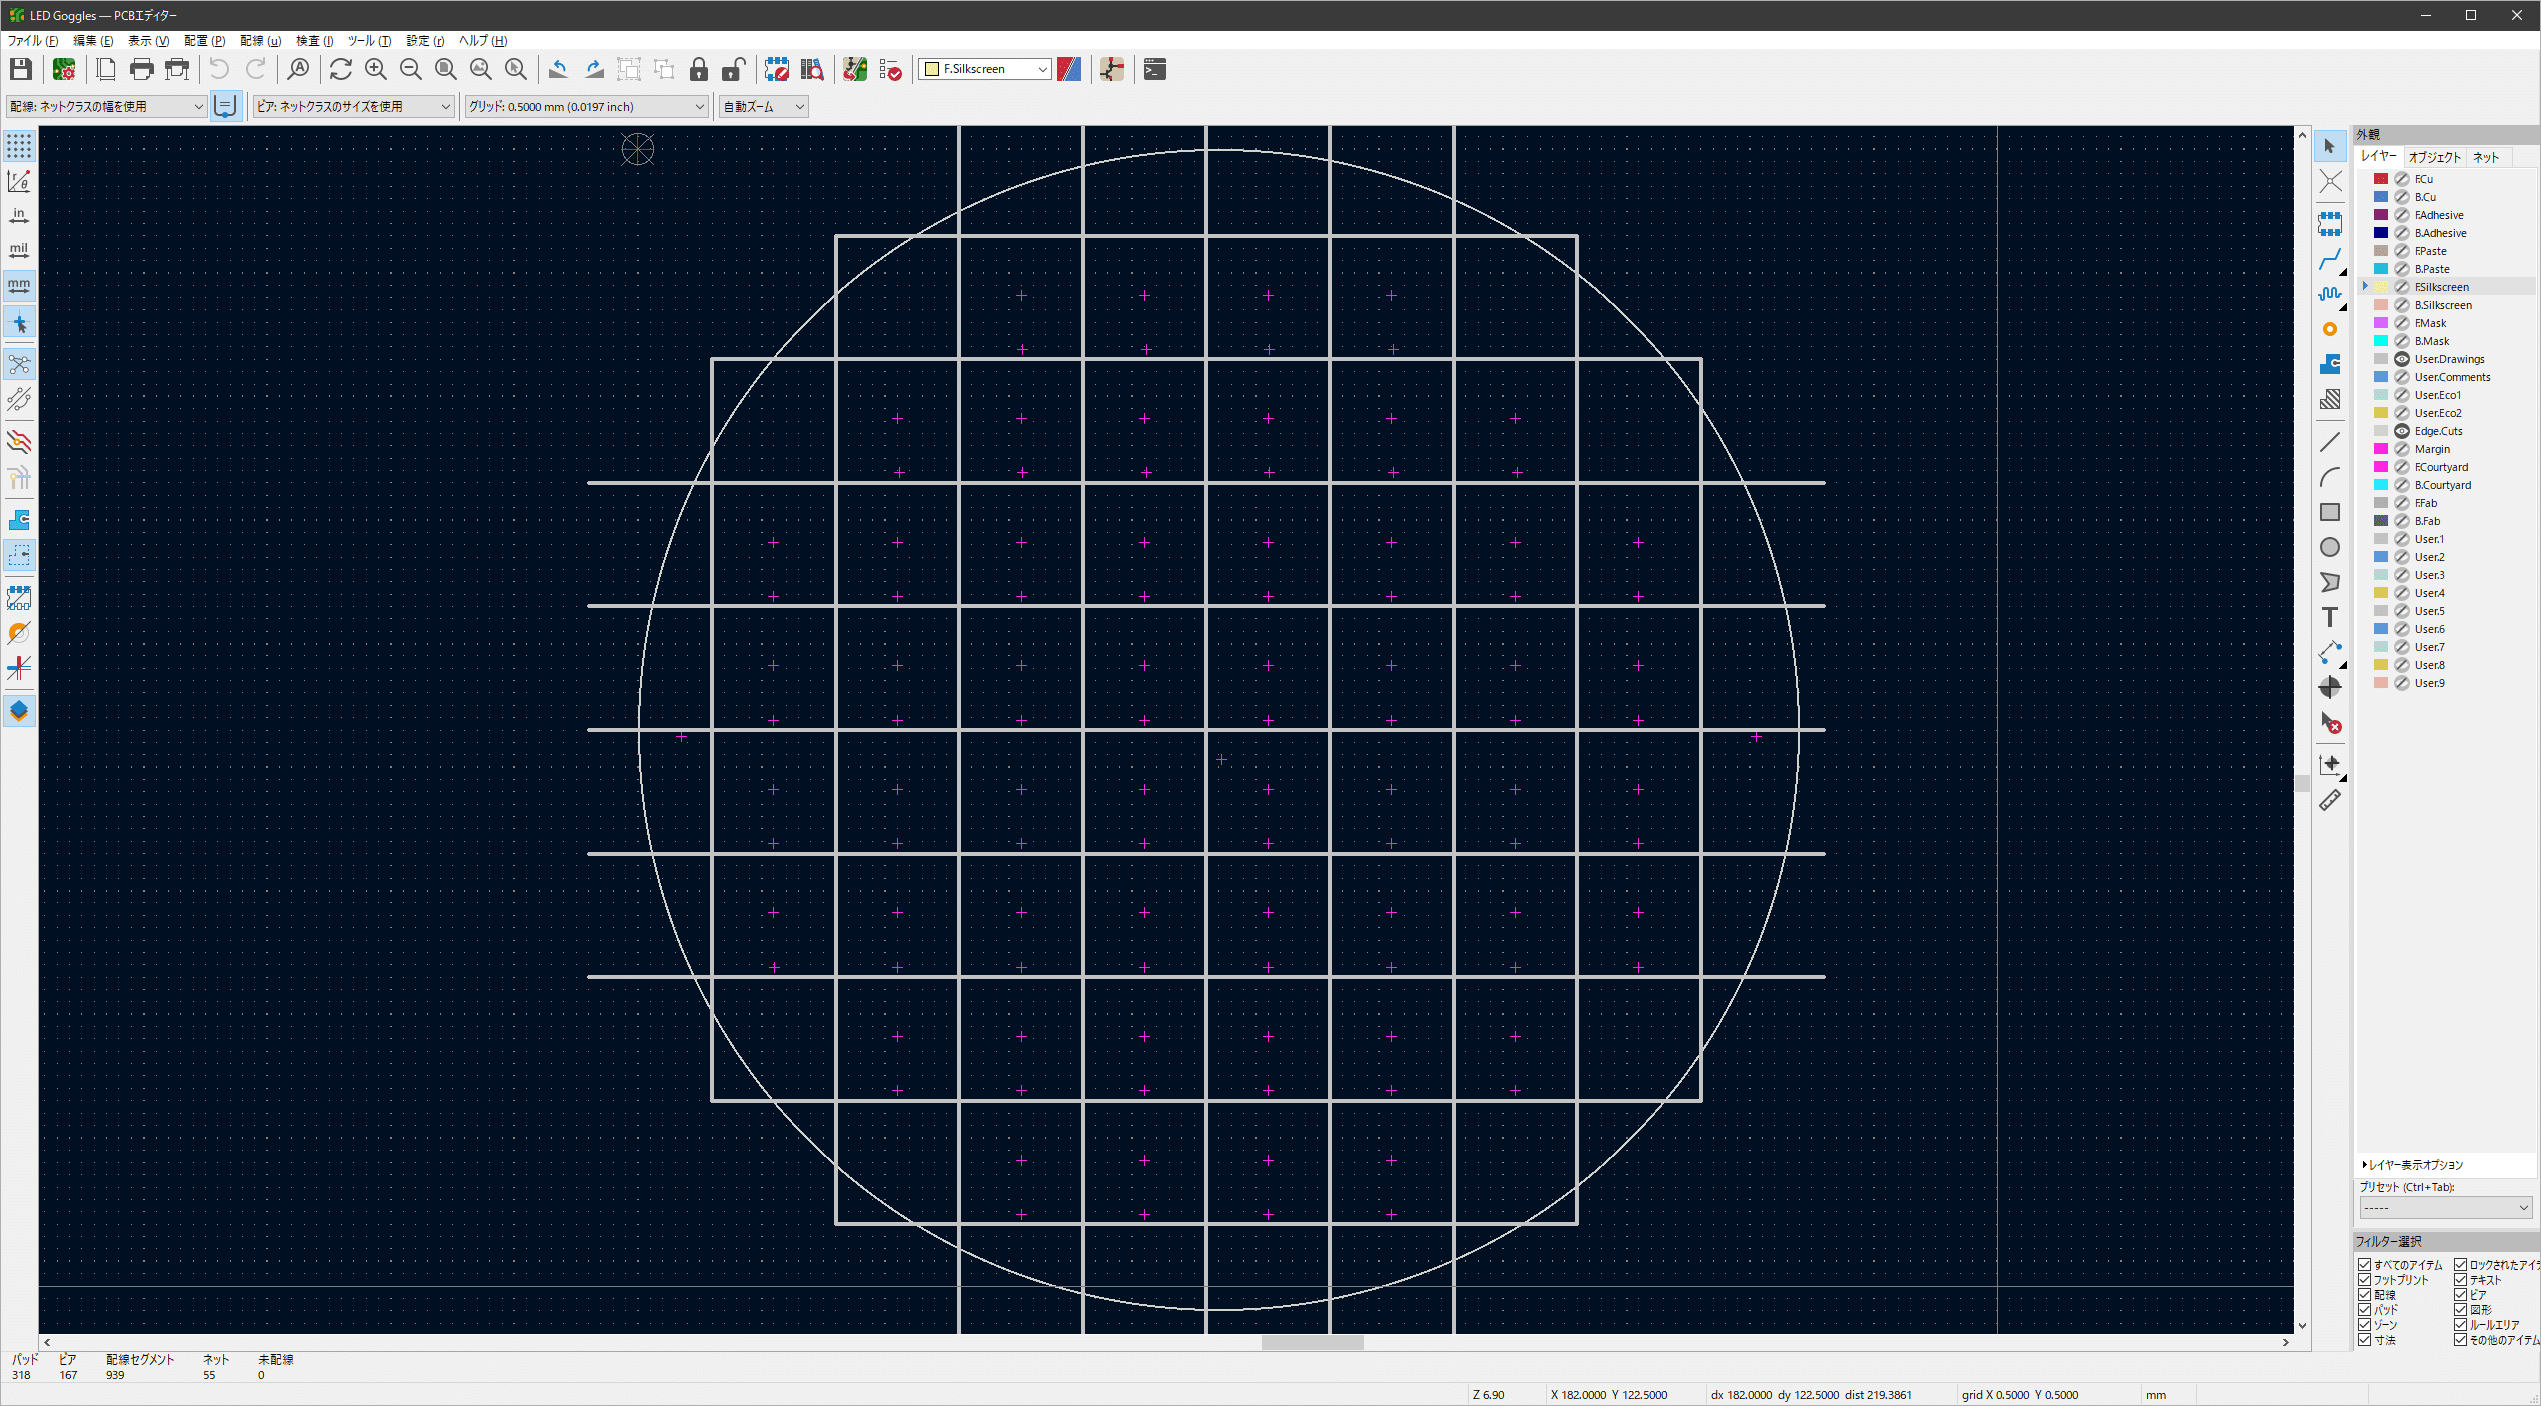Screen dimensions: 2541x1406
Task: Select the Draw Circle tool
Action: [x=2330, y=547]
